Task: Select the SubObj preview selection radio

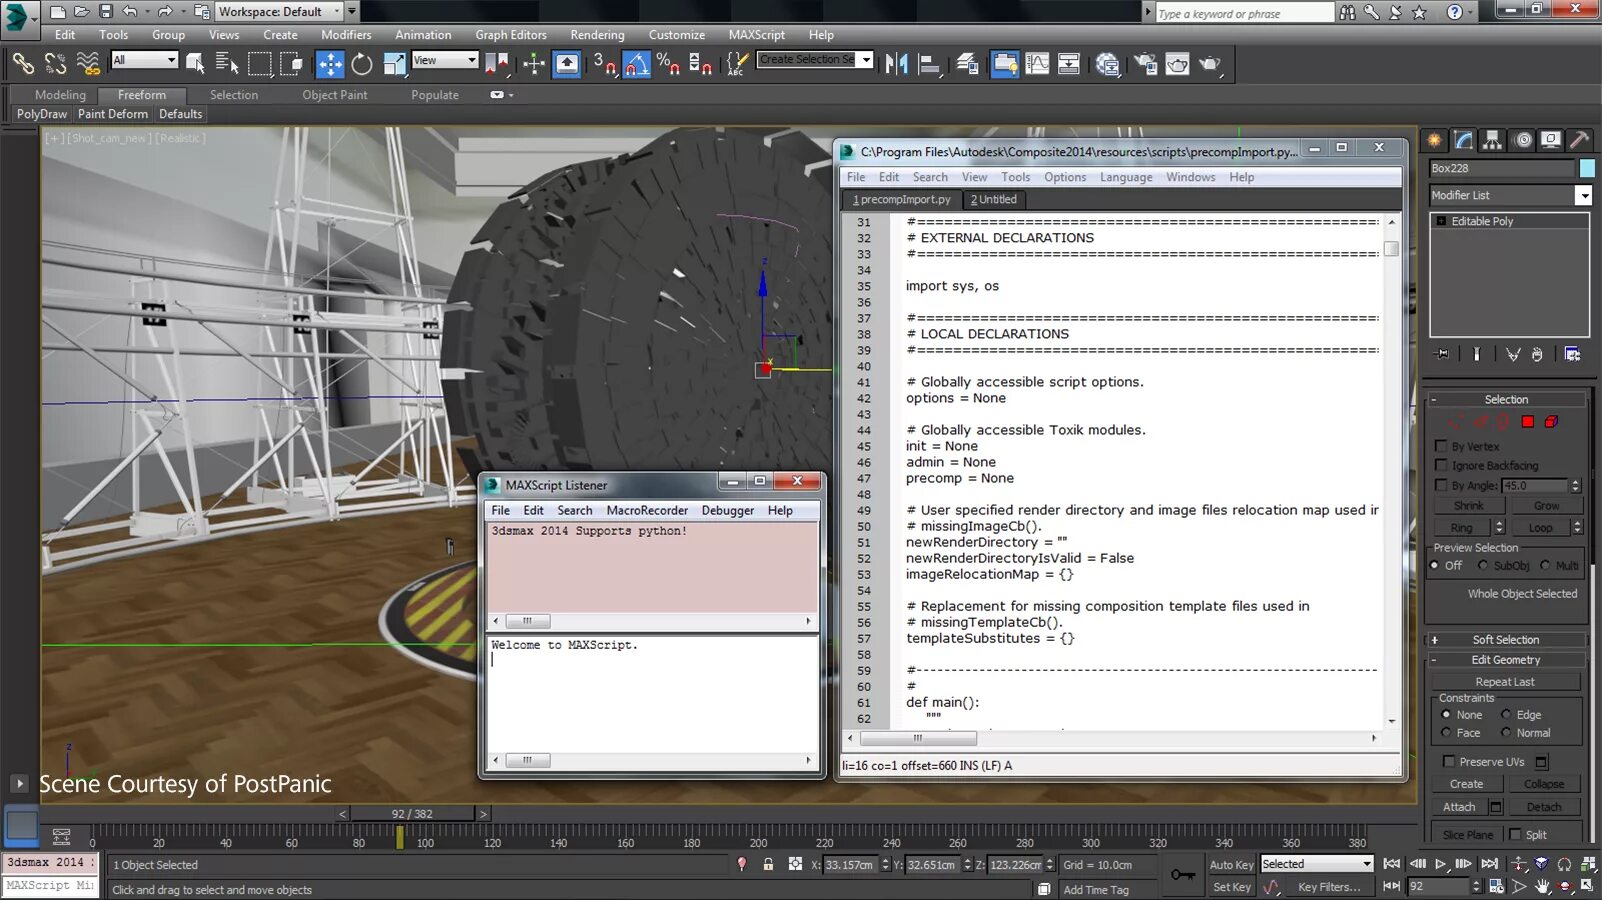Action: (1483, 566)
